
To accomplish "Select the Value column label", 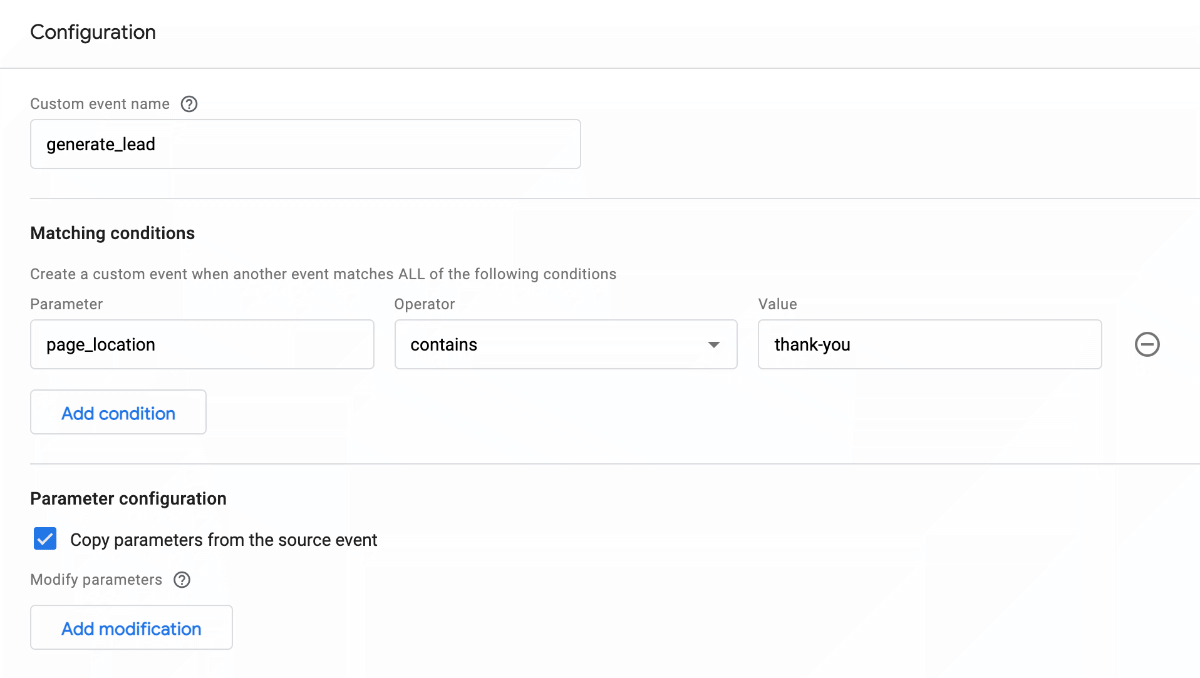I will pyautogui.click(x=778, y=304).
